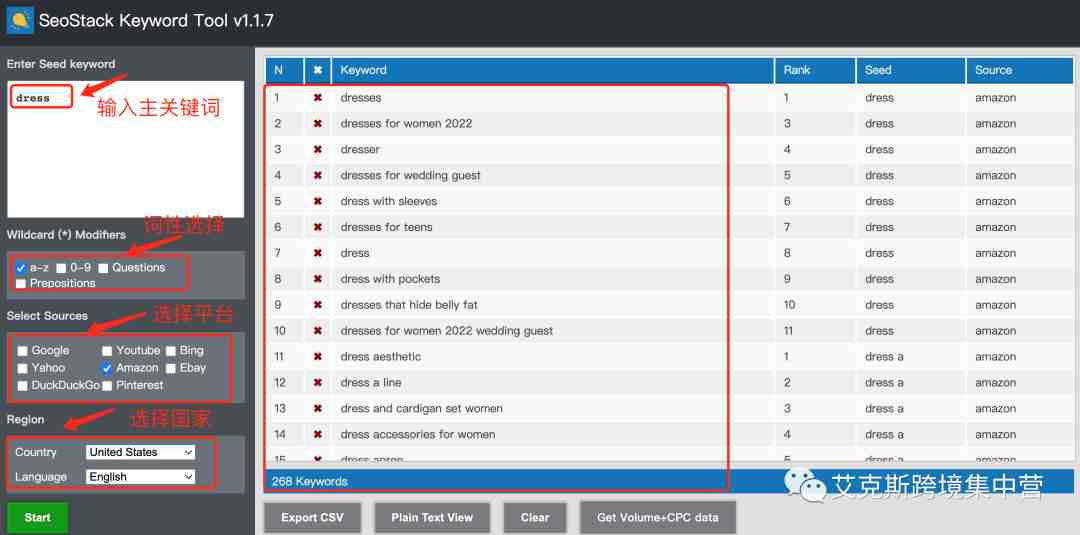Remove 'dress aesthetic' row X icon

click(x=318, y=357)
